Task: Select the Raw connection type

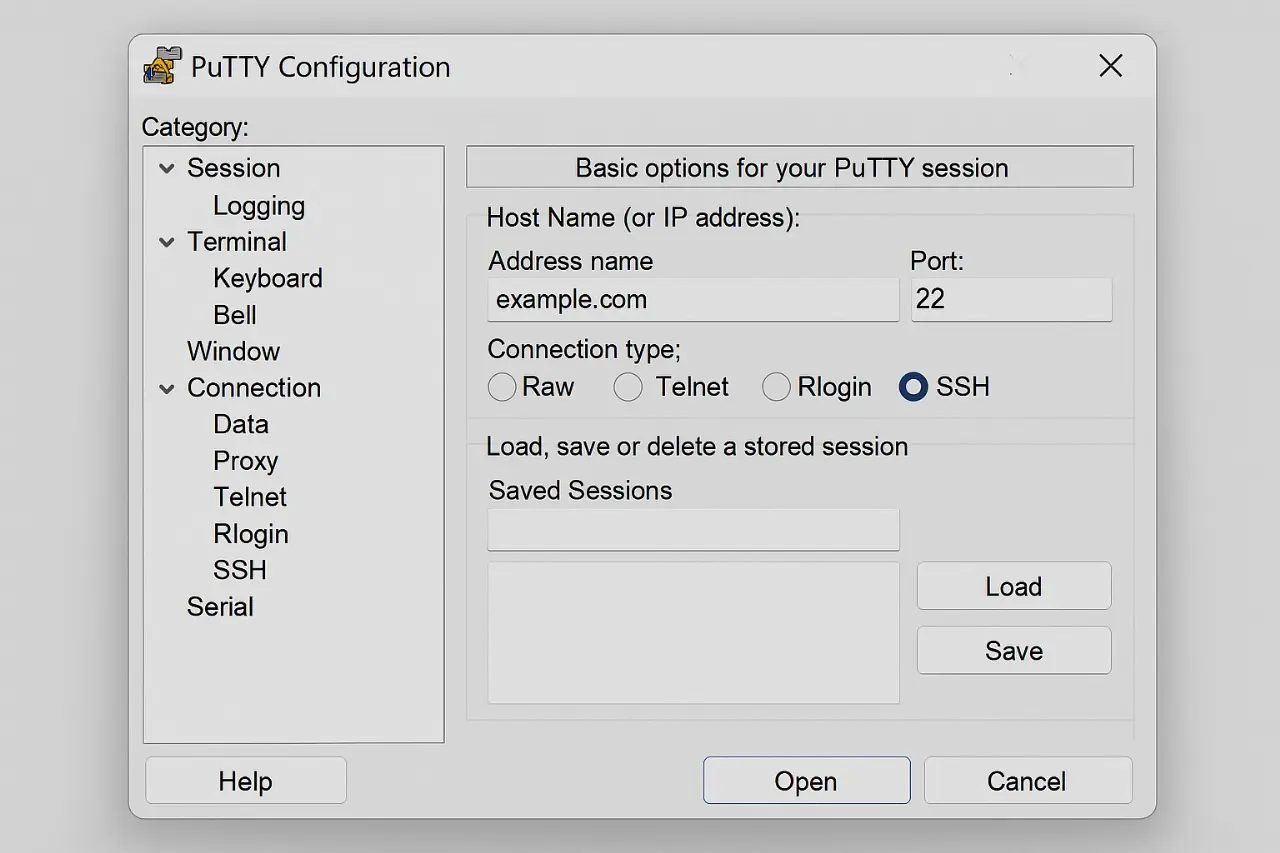Action: [x=502, y=387]
